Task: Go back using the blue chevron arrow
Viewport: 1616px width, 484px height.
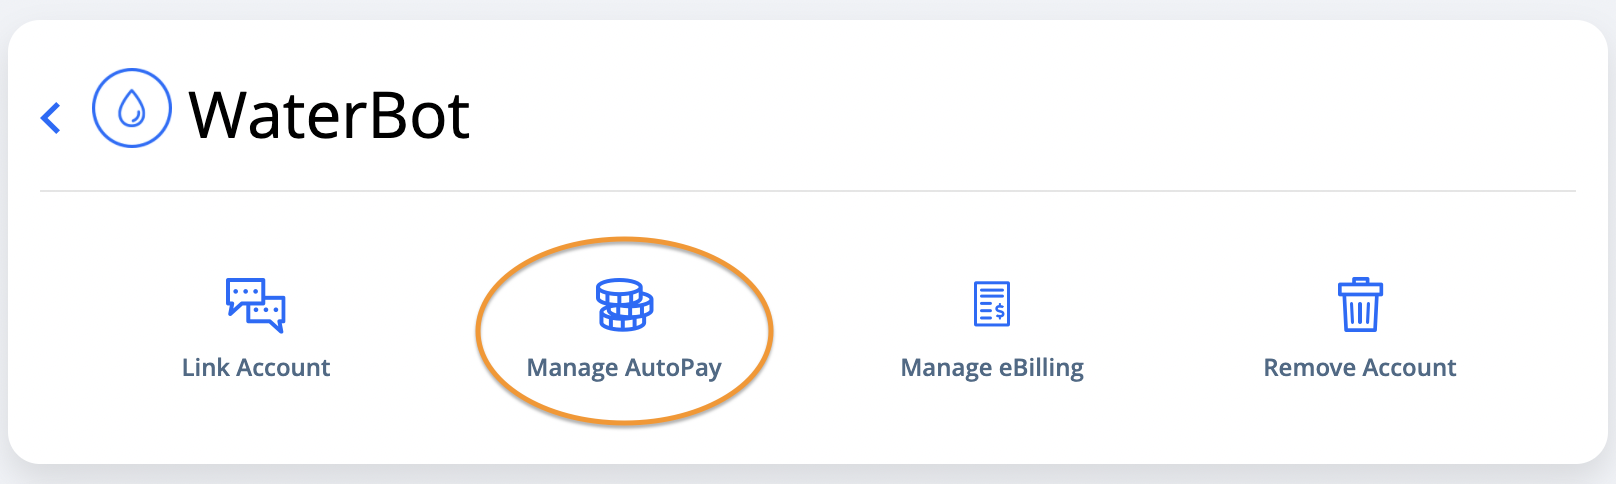Action: (x=51, y=118)
